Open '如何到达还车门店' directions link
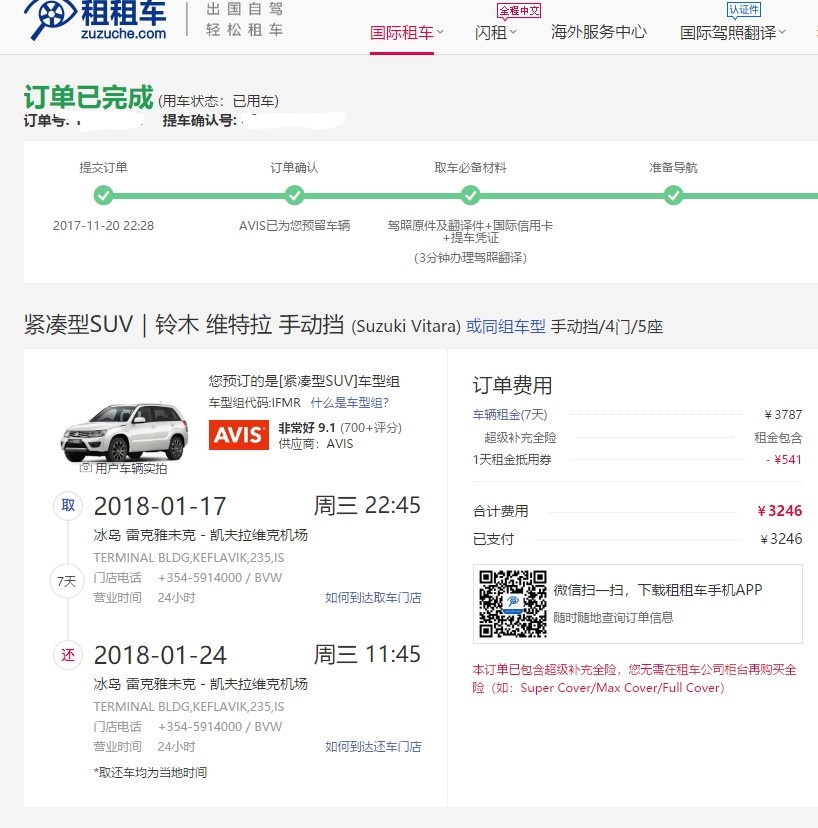818x828 pixels. click(x=373, y=747)
